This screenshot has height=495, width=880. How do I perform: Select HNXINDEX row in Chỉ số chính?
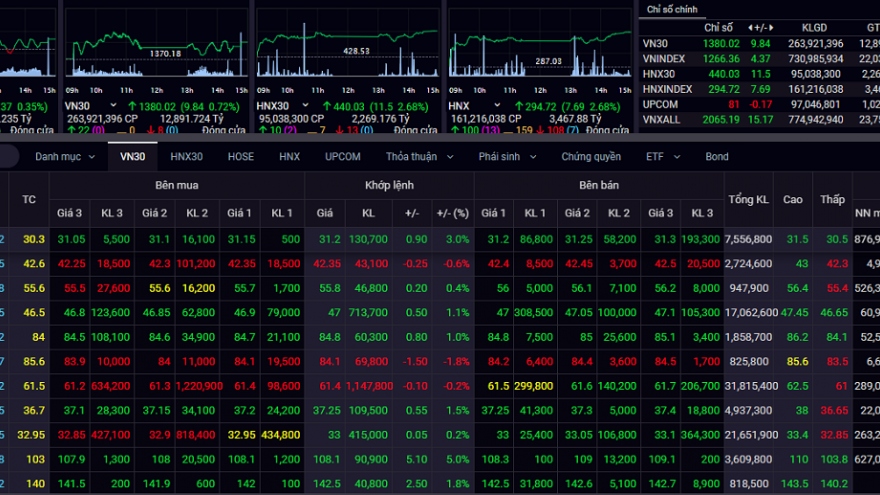click(x=759, y=89)
